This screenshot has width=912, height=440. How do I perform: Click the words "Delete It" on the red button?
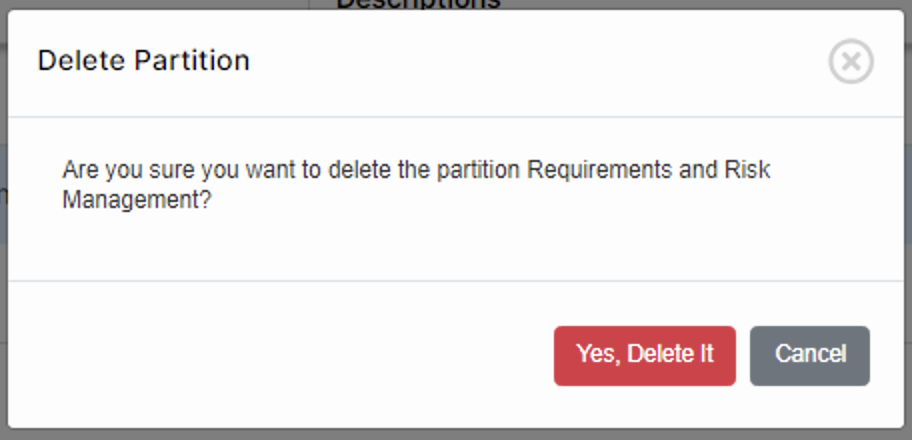668,355
